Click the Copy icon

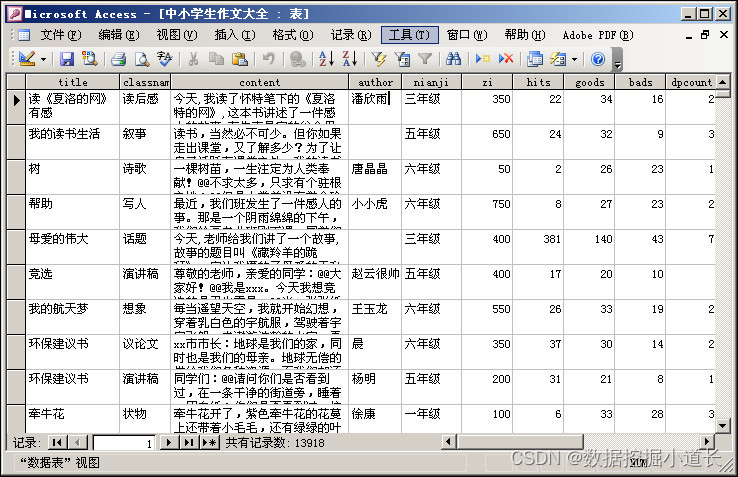click(x=217, y=59)
